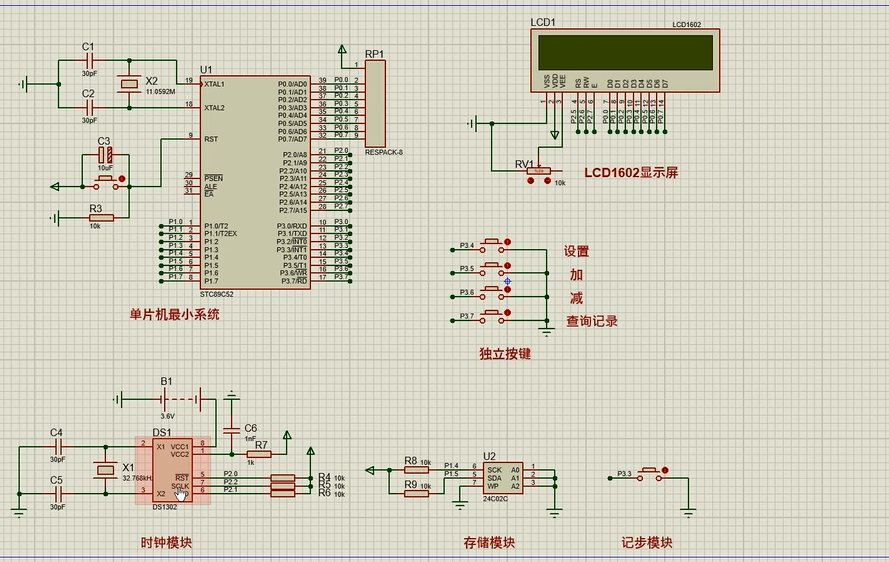
Task: Click the 11.0592M value under X2
Action: (160, 91)
